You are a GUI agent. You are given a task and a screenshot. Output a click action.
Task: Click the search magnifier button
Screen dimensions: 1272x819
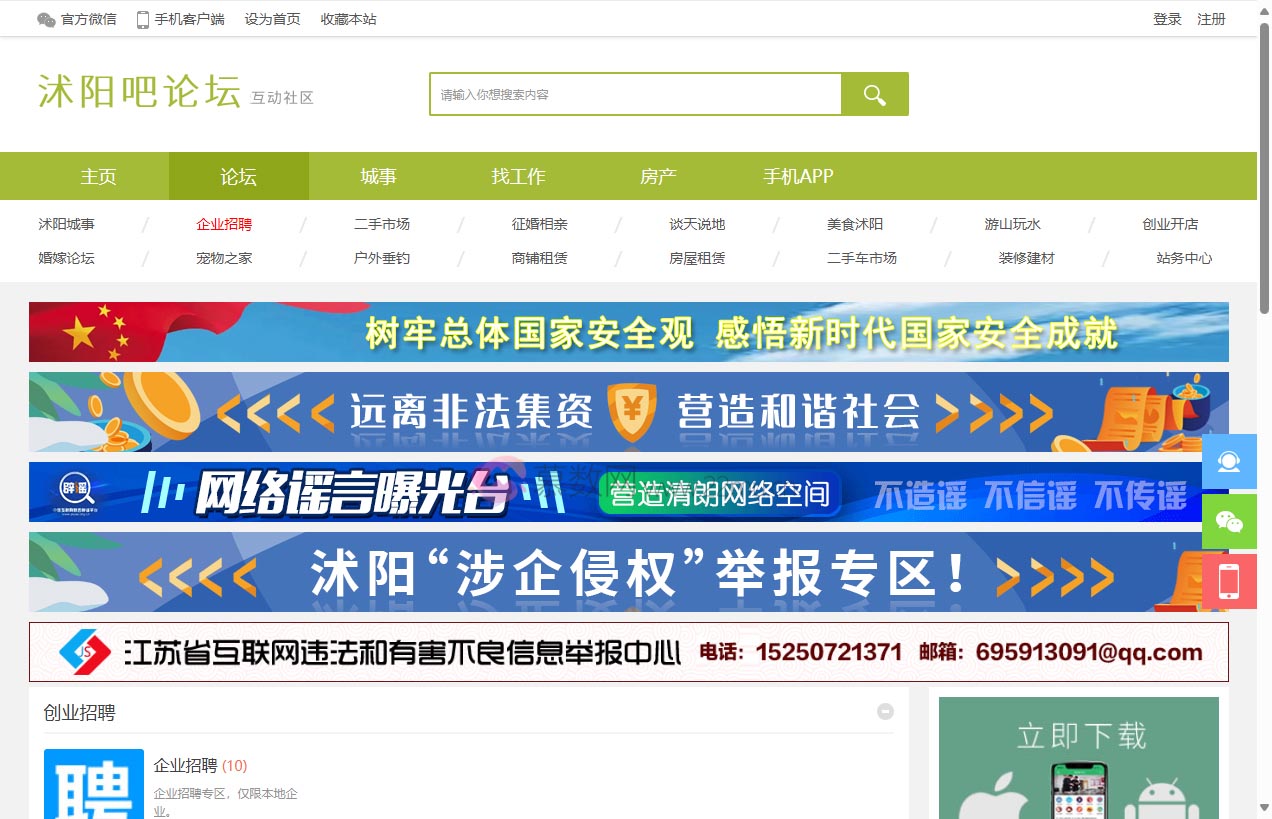click(874, 93)
